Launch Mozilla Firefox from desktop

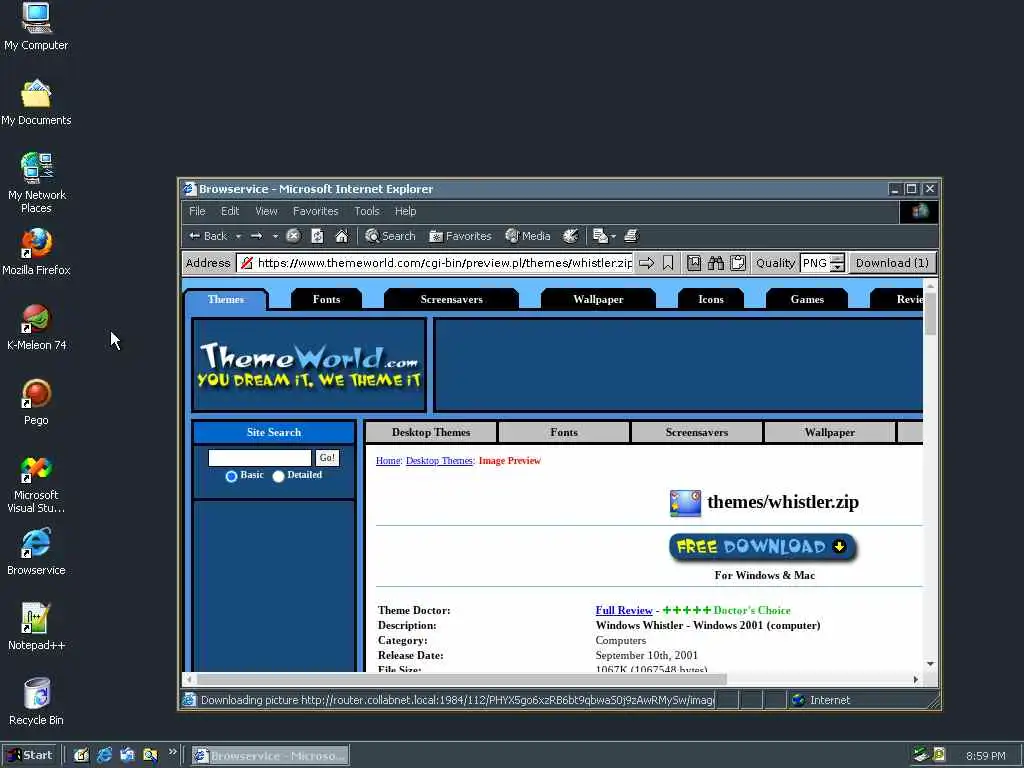coord(36,252)
